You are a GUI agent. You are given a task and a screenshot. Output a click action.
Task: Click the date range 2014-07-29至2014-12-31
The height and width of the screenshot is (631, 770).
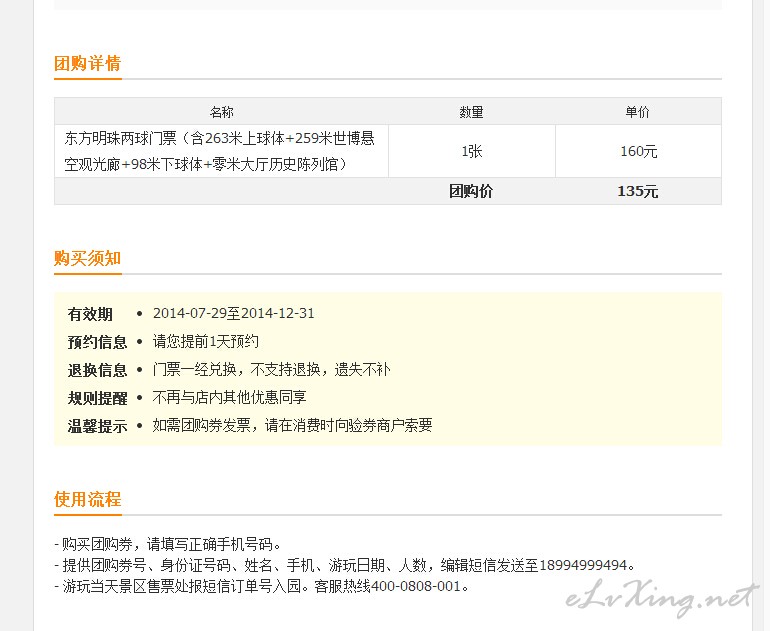[x=234, y=313]
